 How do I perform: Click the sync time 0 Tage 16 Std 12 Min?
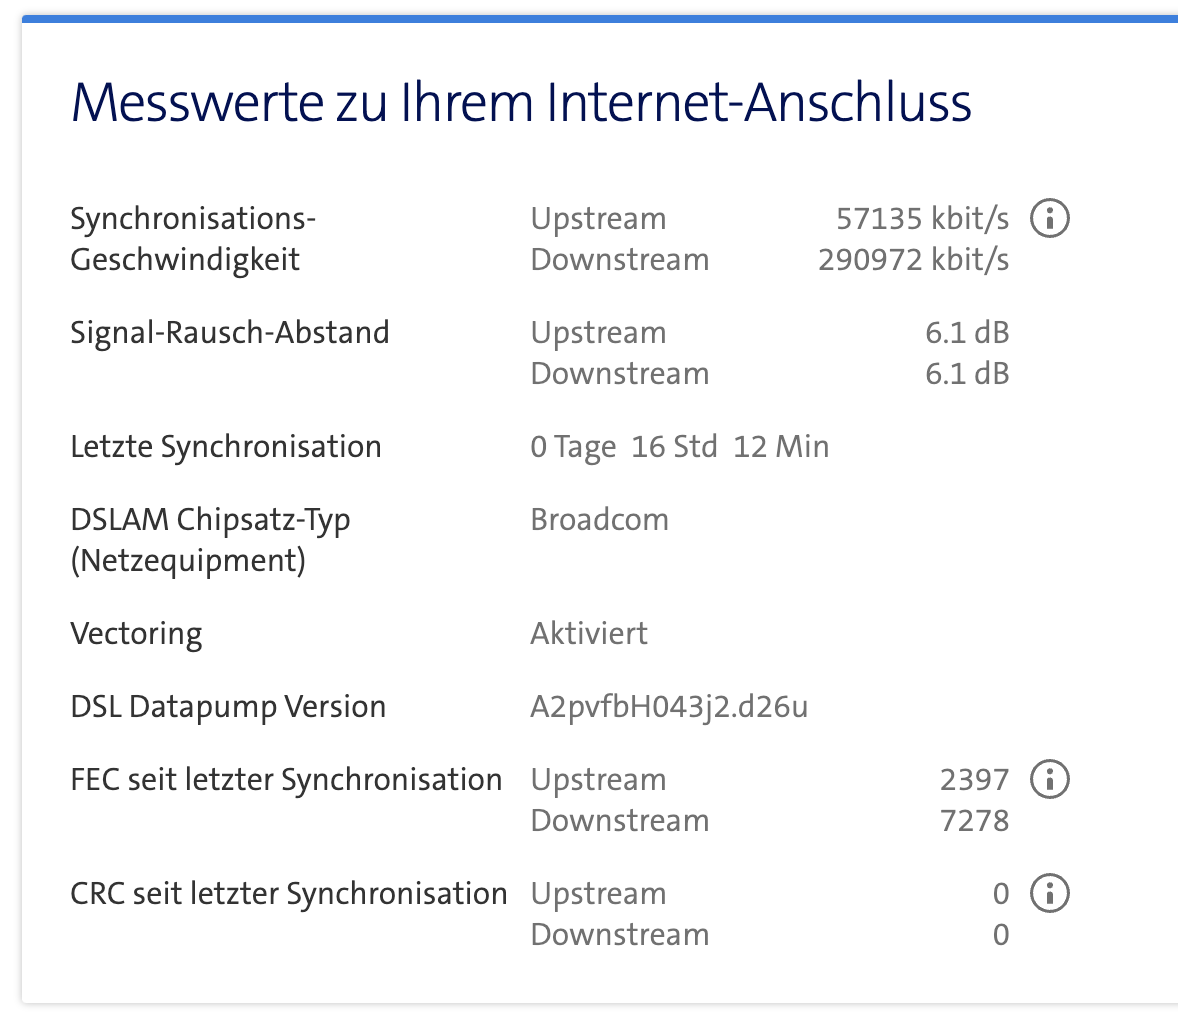(679, 446)
